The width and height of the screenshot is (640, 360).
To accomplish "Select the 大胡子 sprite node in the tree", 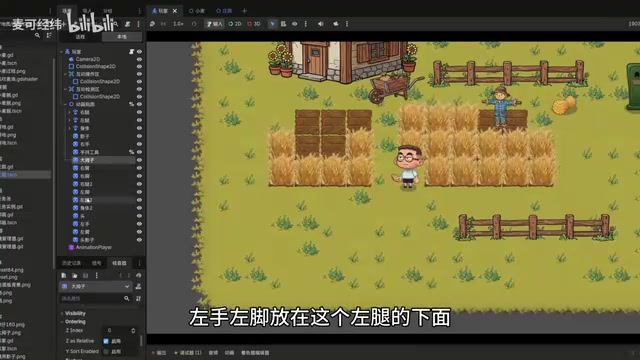I will pos(87,160).
